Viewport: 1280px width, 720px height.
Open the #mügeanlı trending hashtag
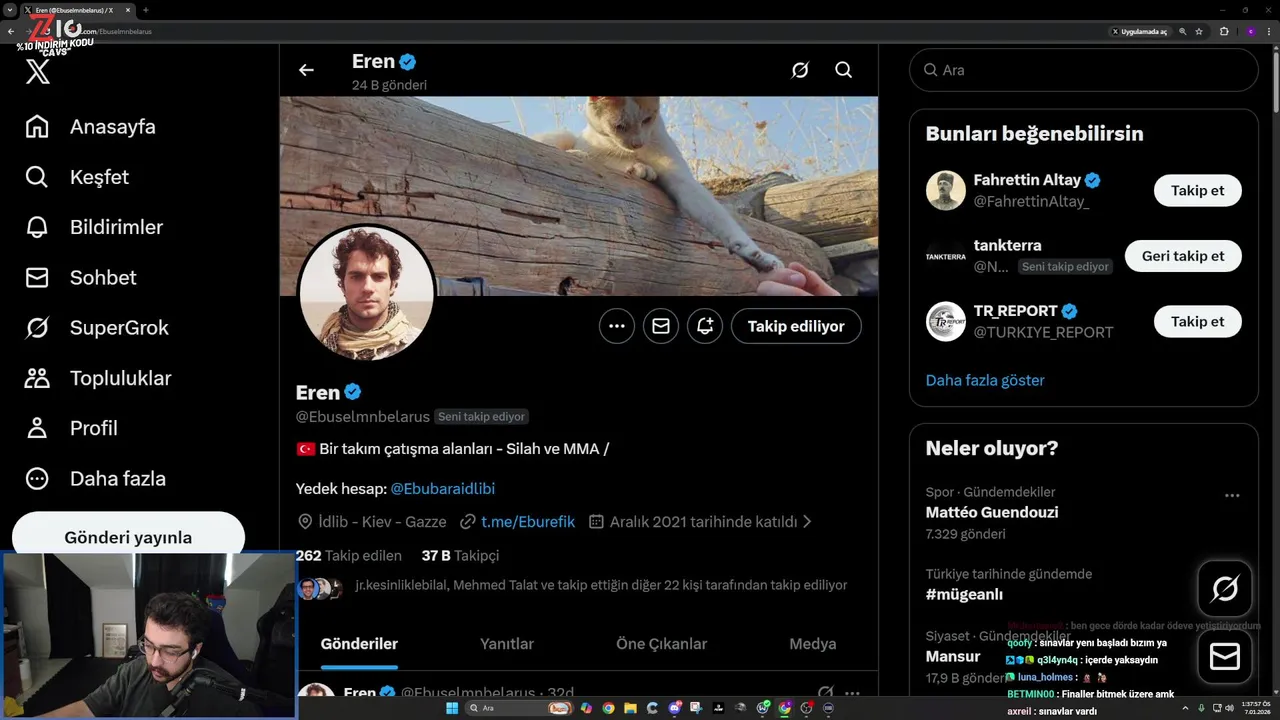964,594
